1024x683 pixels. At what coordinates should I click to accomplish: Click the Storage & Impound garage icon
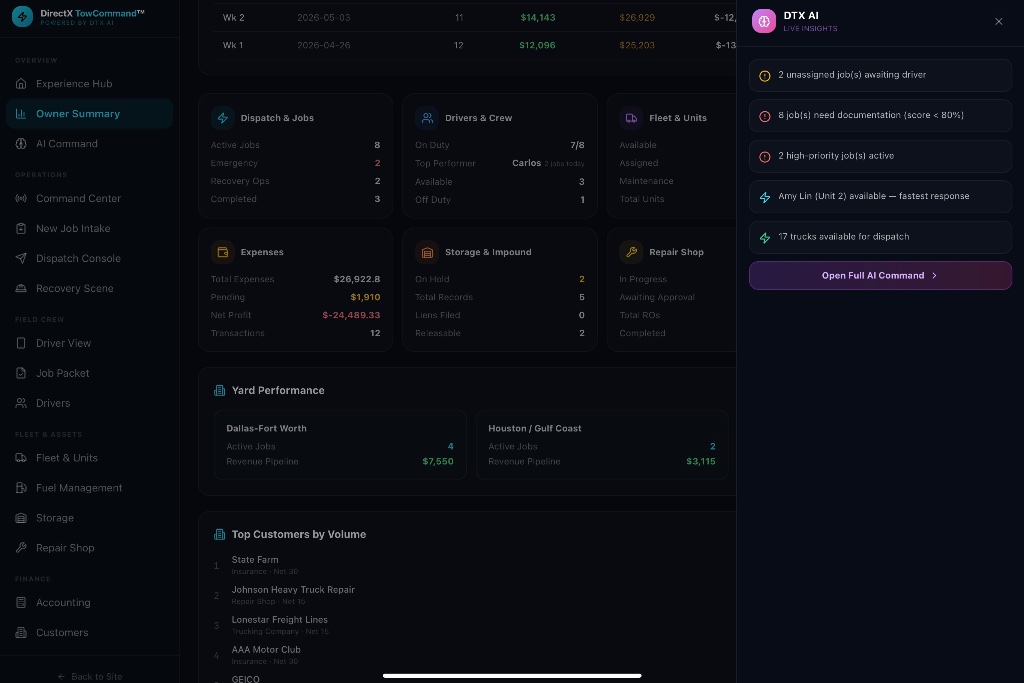[x=427, y=252]
